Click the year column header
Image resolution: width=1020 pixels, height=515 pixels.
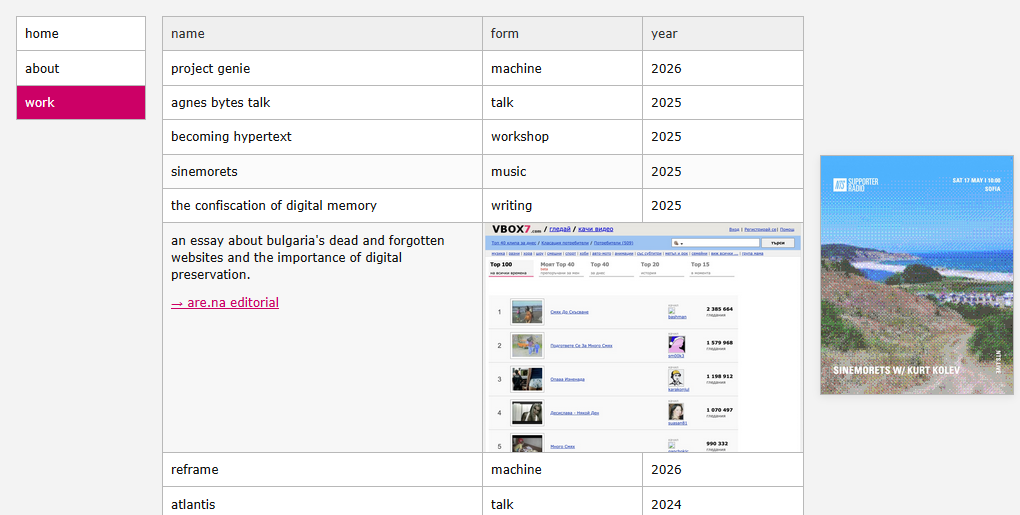click(x=664, y=34)
